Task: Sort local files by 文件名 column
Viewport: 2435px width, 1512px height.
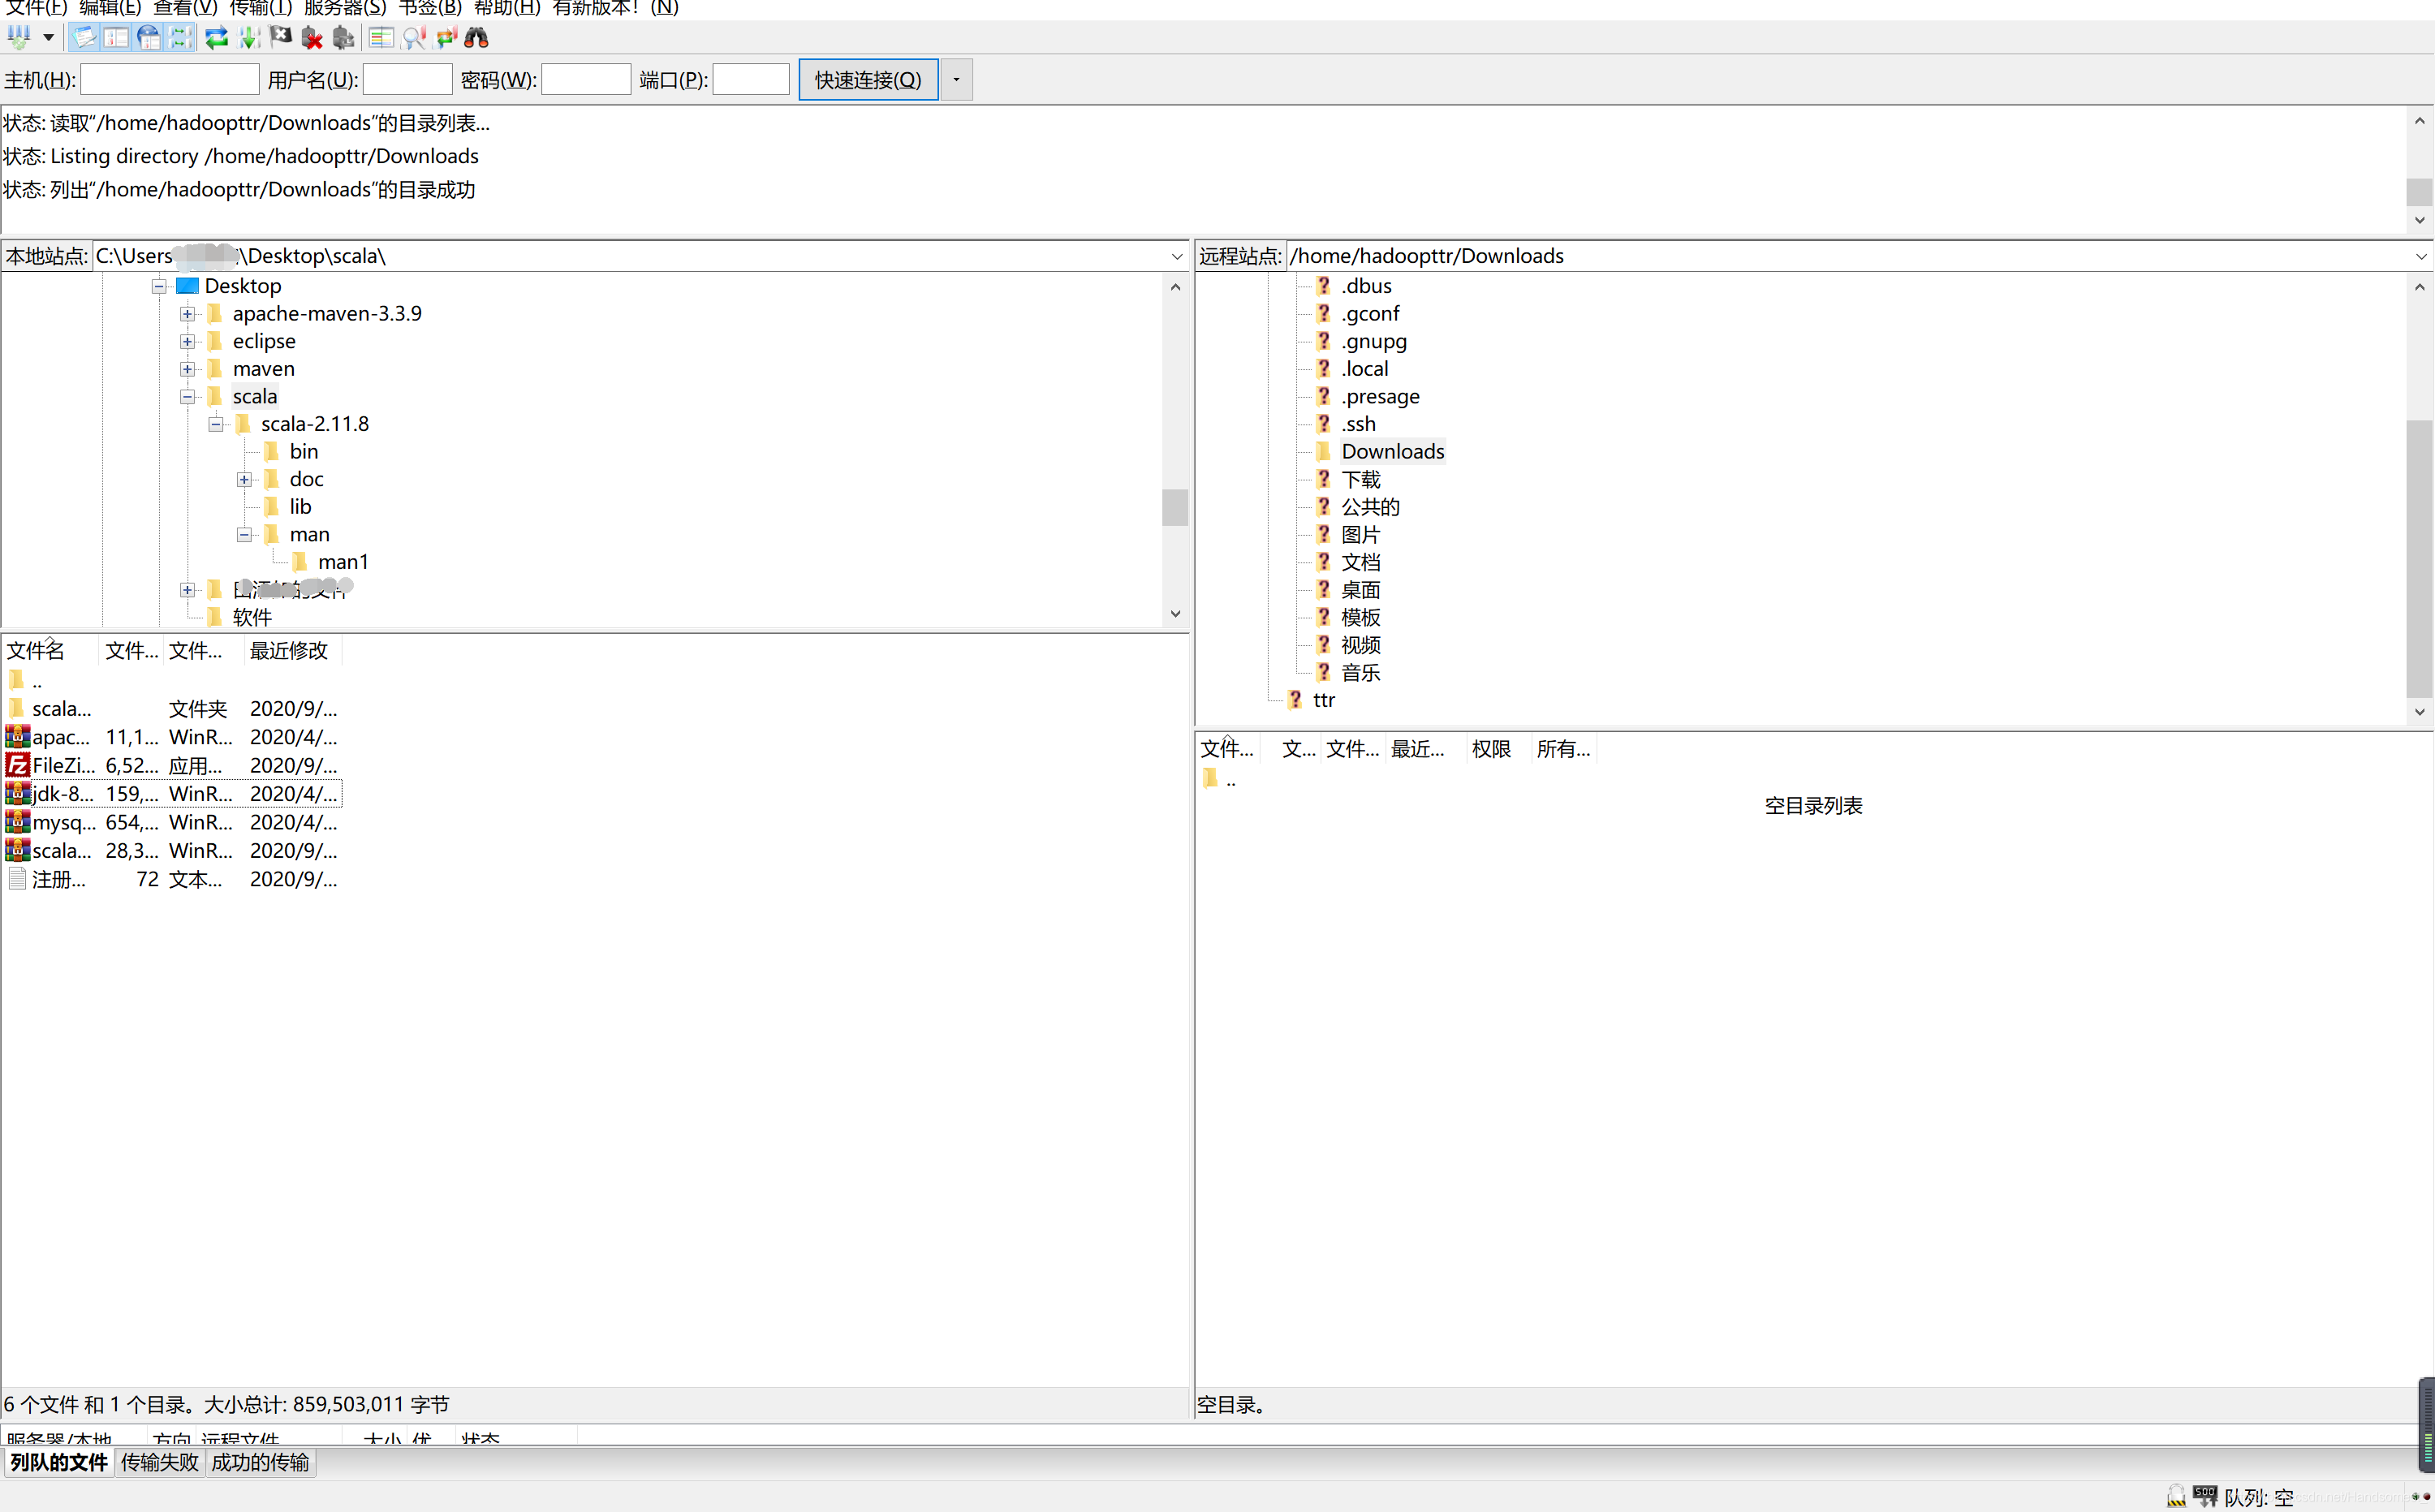Action: [50, 651]
